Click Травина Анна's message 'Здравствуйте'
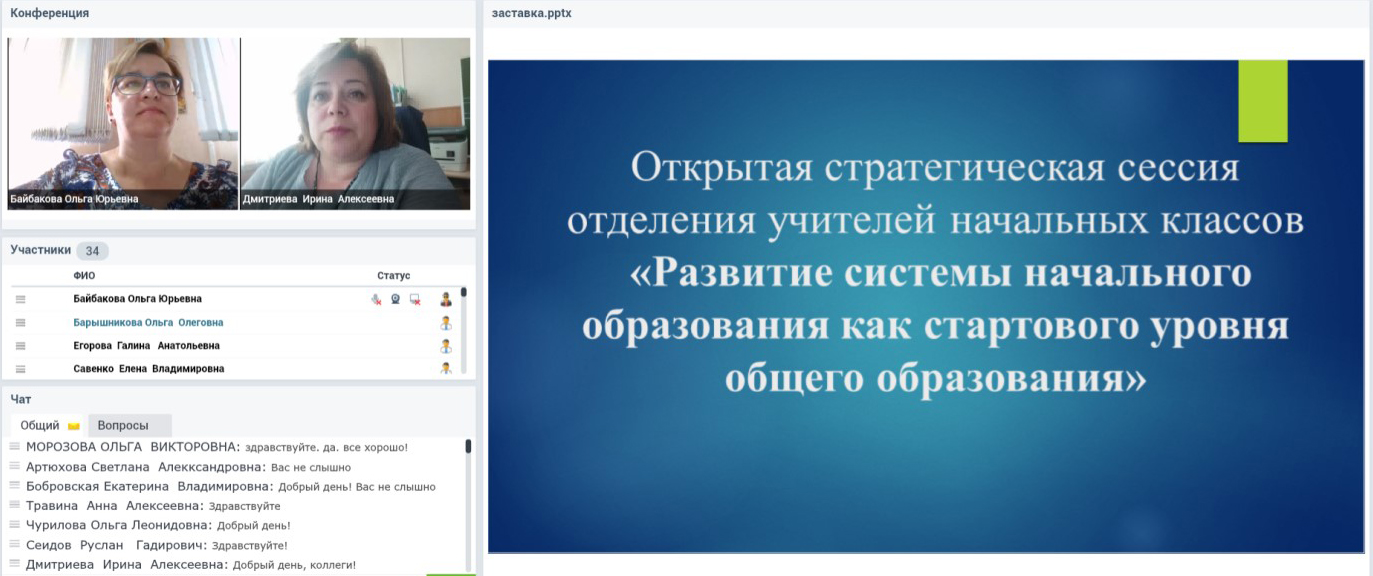Screen dimensions: 1373x576 point(244,506)
